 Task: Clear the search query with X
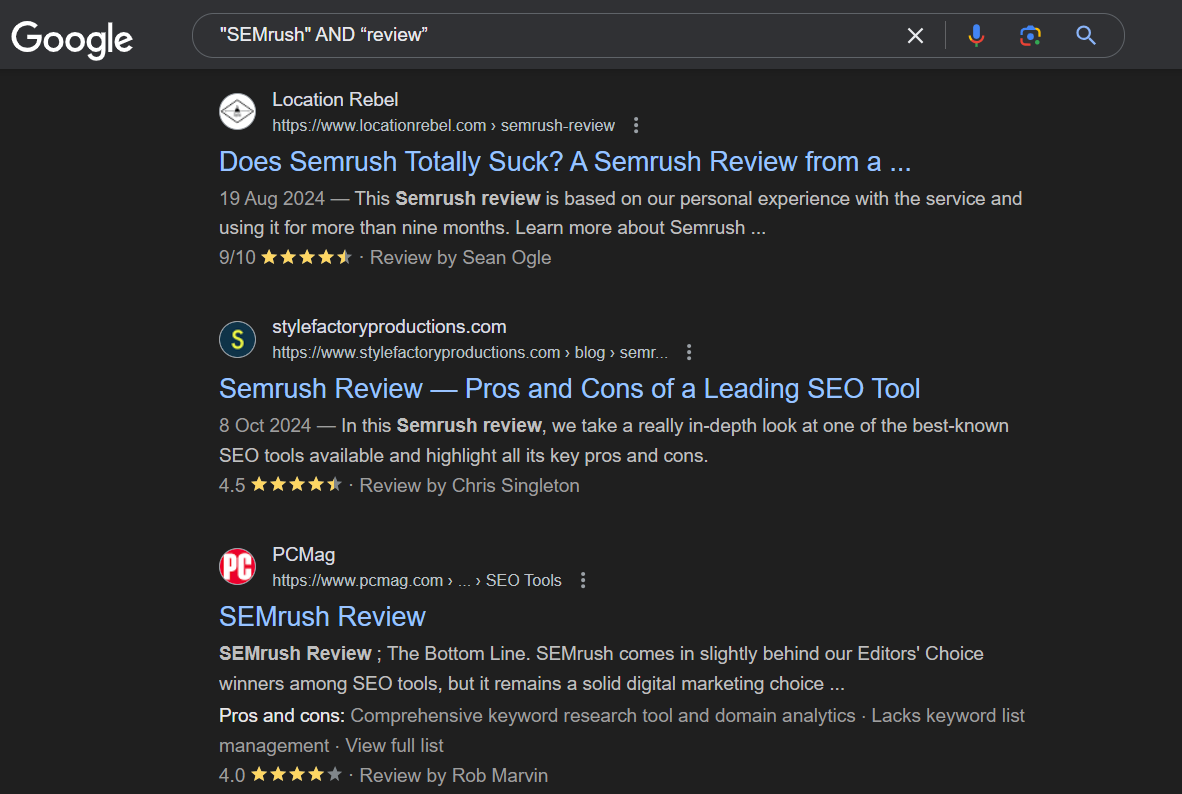click(x=915, y=35)
